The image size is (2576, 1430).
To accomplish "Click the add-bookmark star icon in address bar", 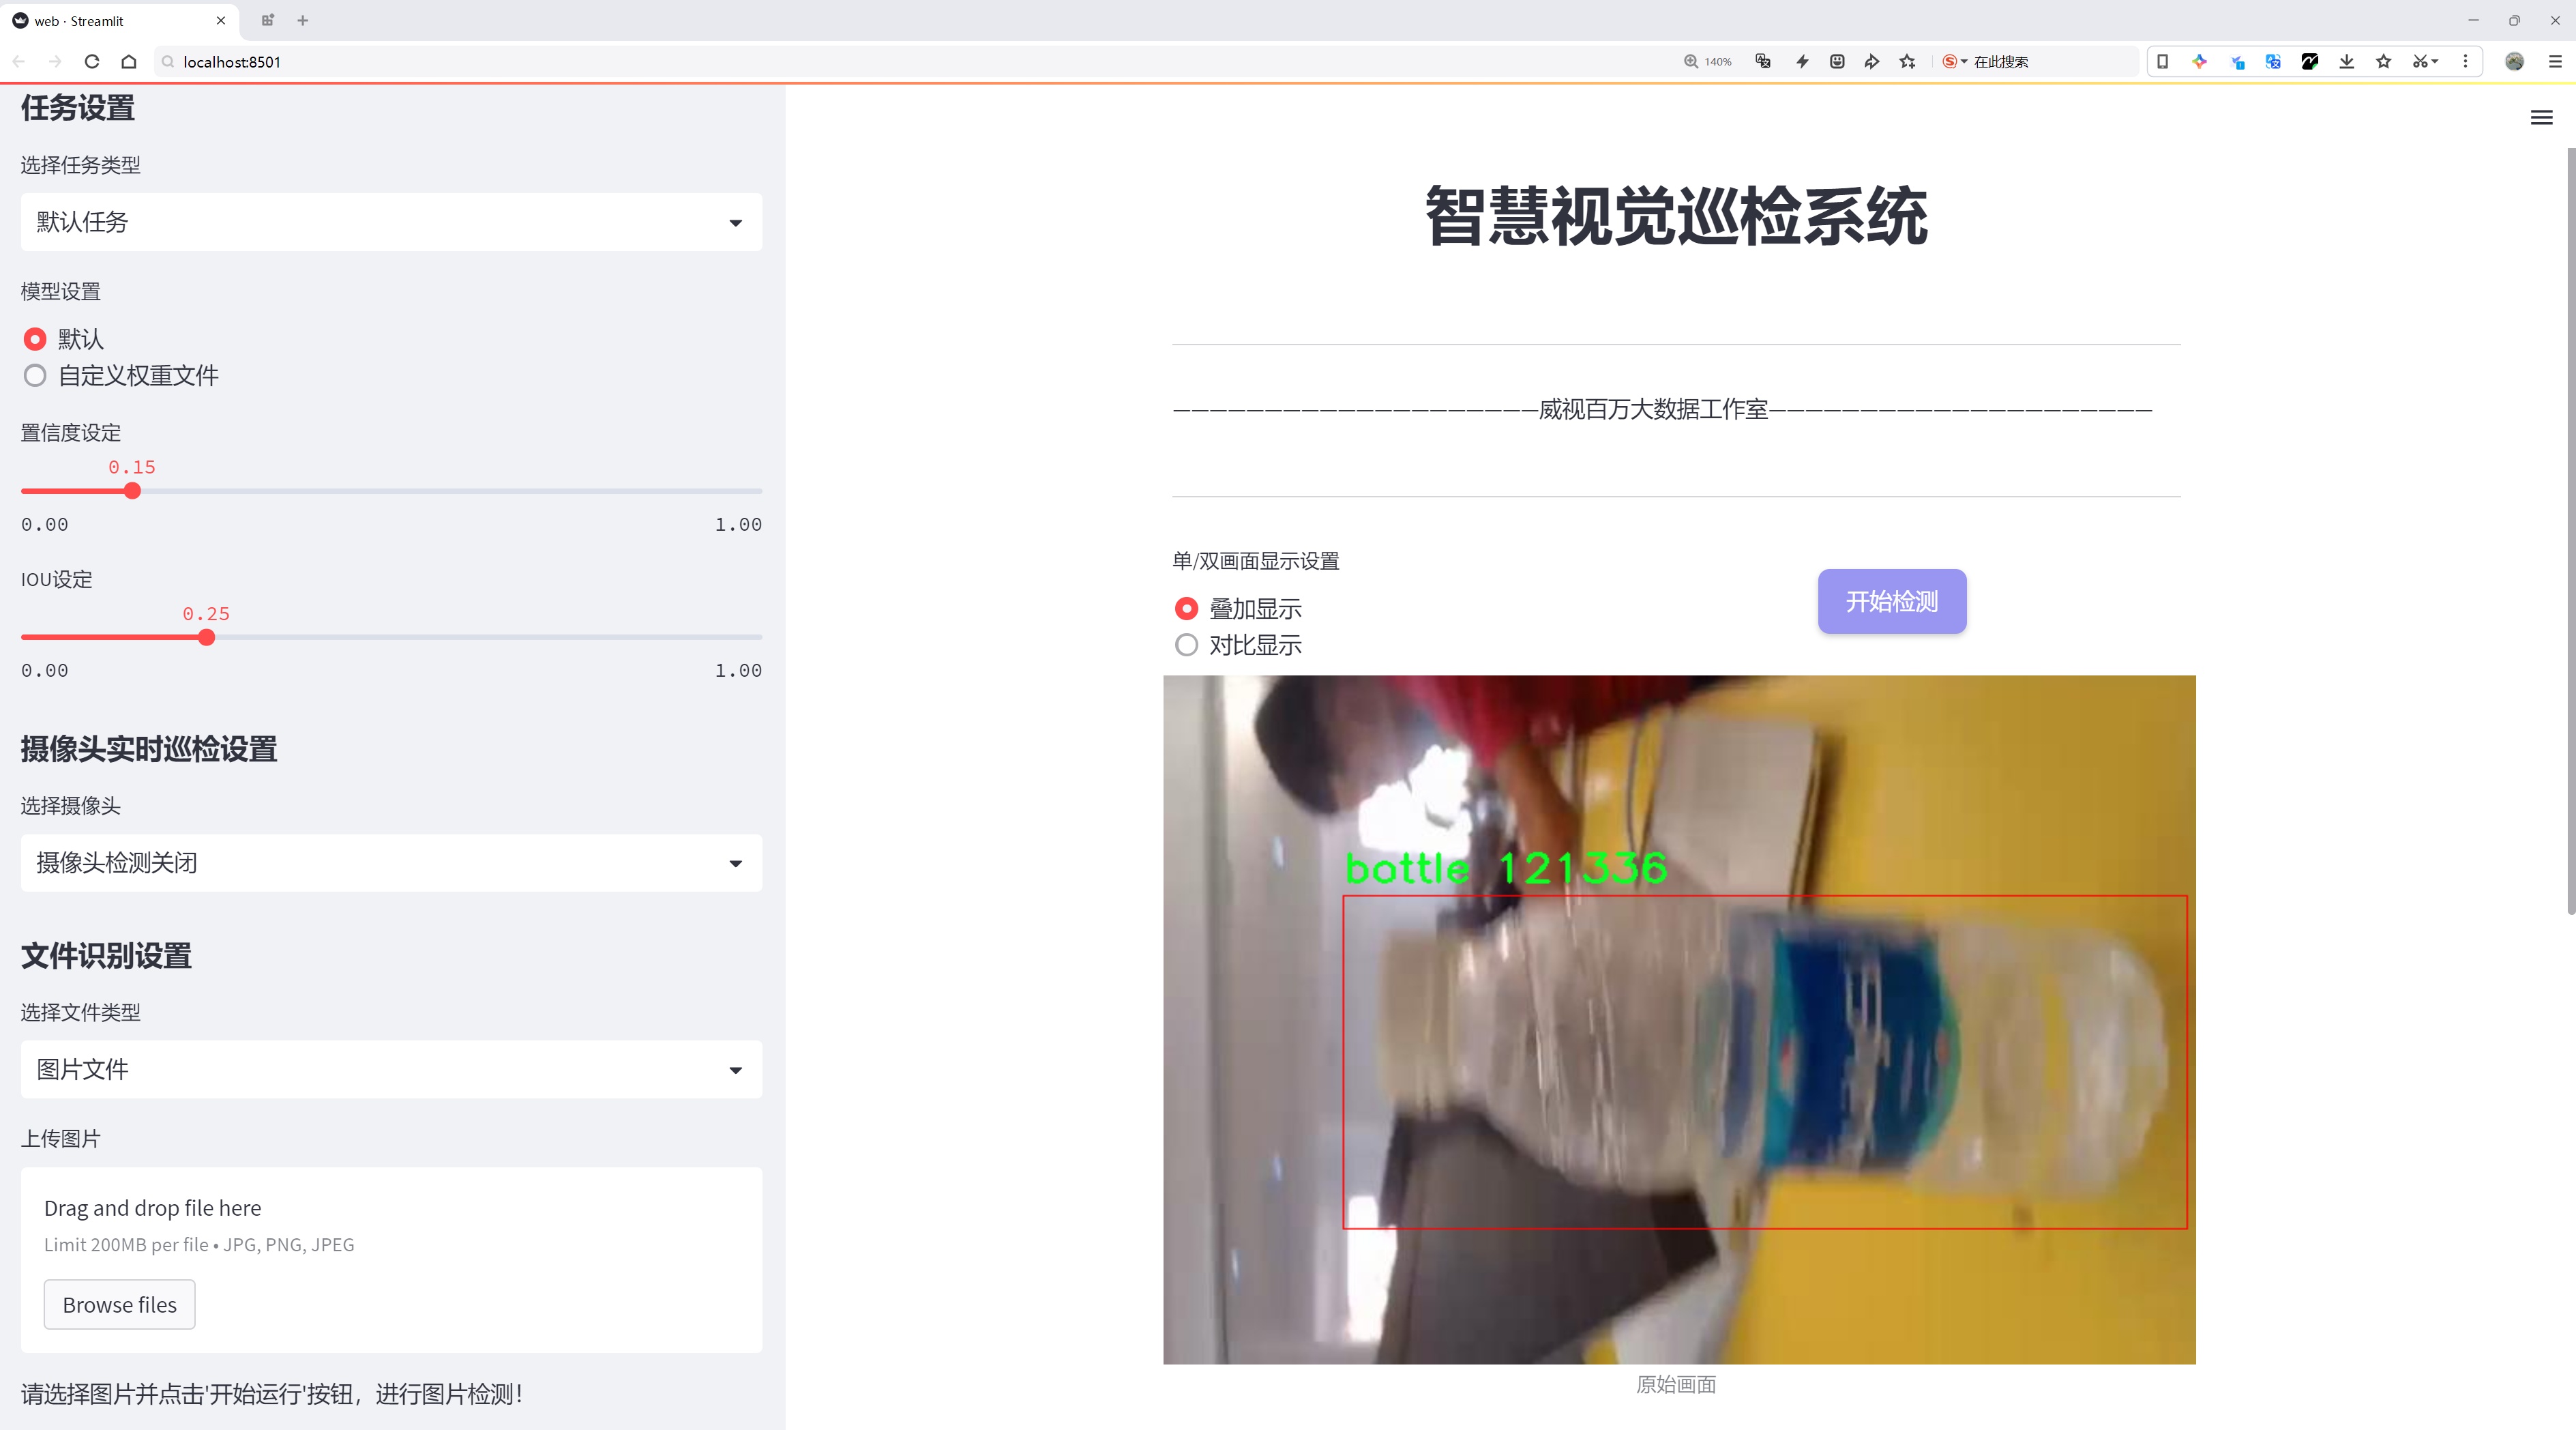I will 1907,62.
